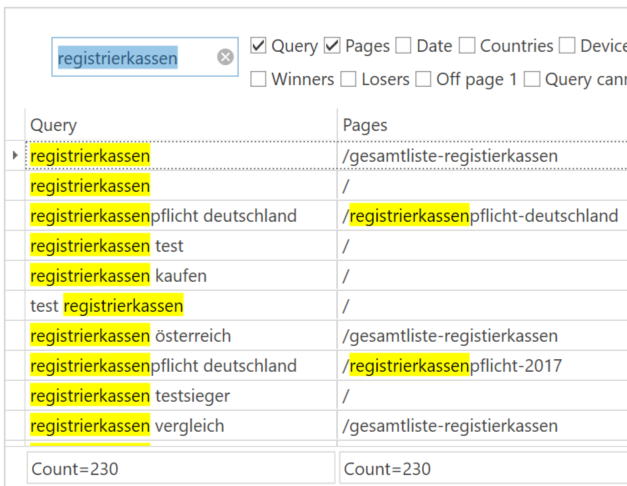Uncheck the Pages checkbox
This screenshot has width=627, height=486.
point(332,46)
